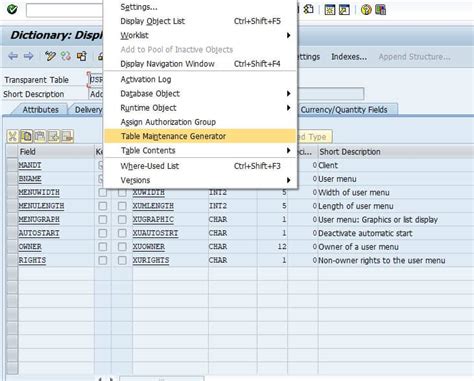
Task: Click the Indexes... button
Action: (x=349, y=57)
